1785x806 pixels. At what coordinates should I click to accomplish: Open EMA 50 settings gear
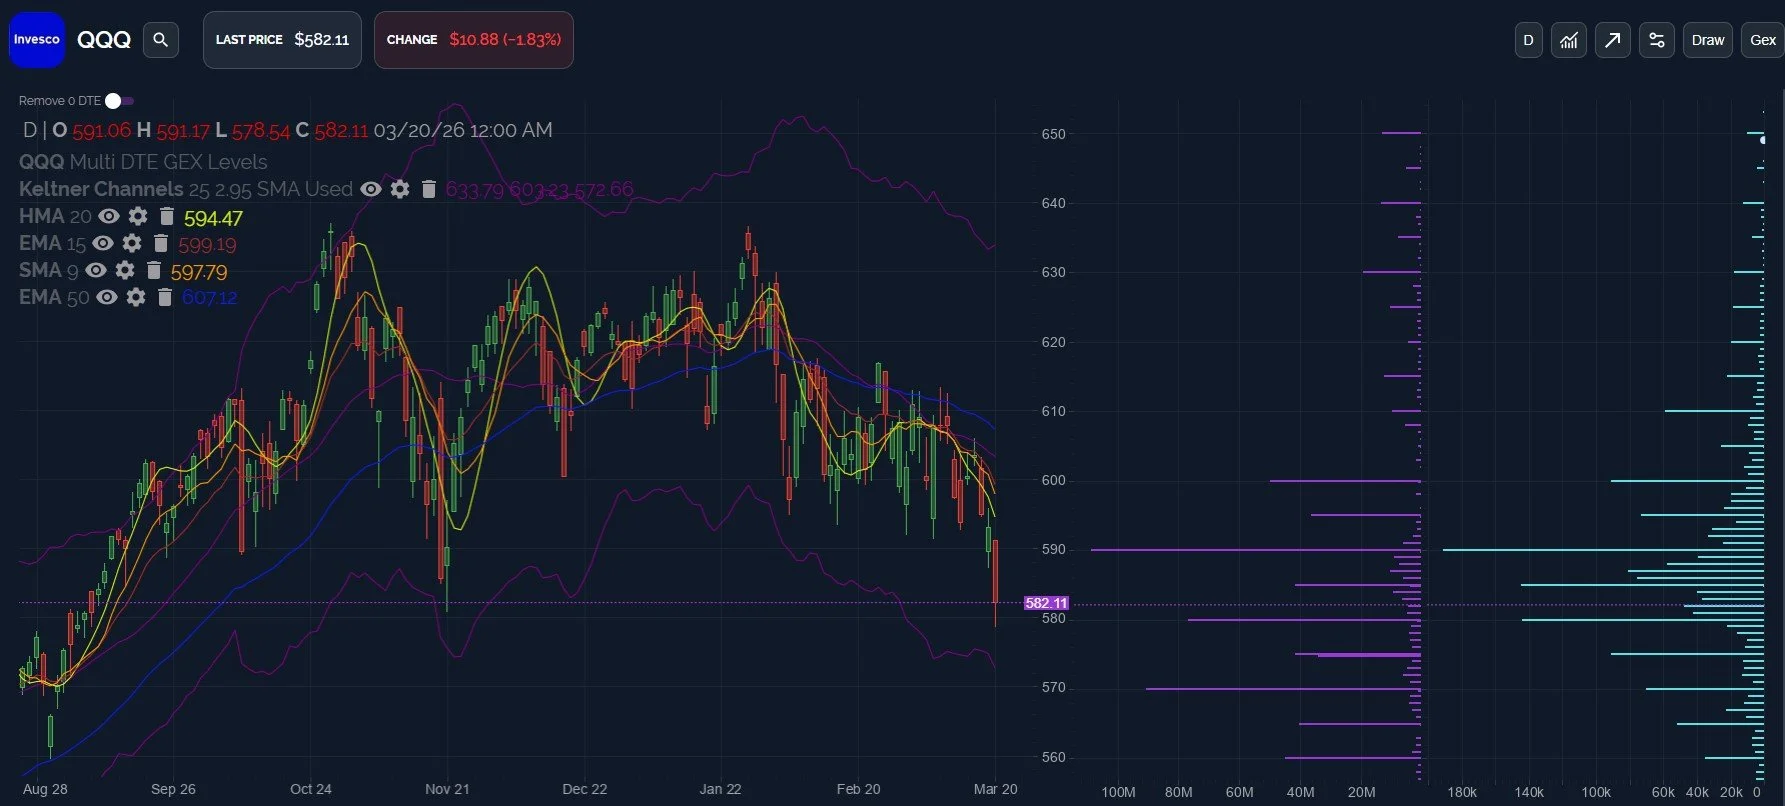[x=136, y=297]
